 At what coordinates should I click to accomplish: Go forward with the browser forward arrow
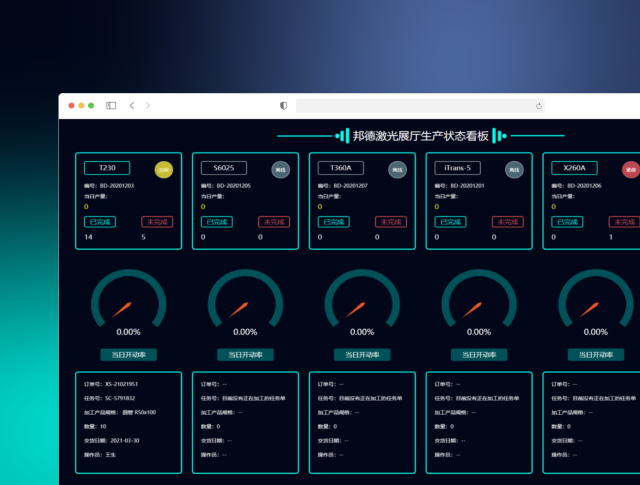pyautogui.click(x=148, y=106)
